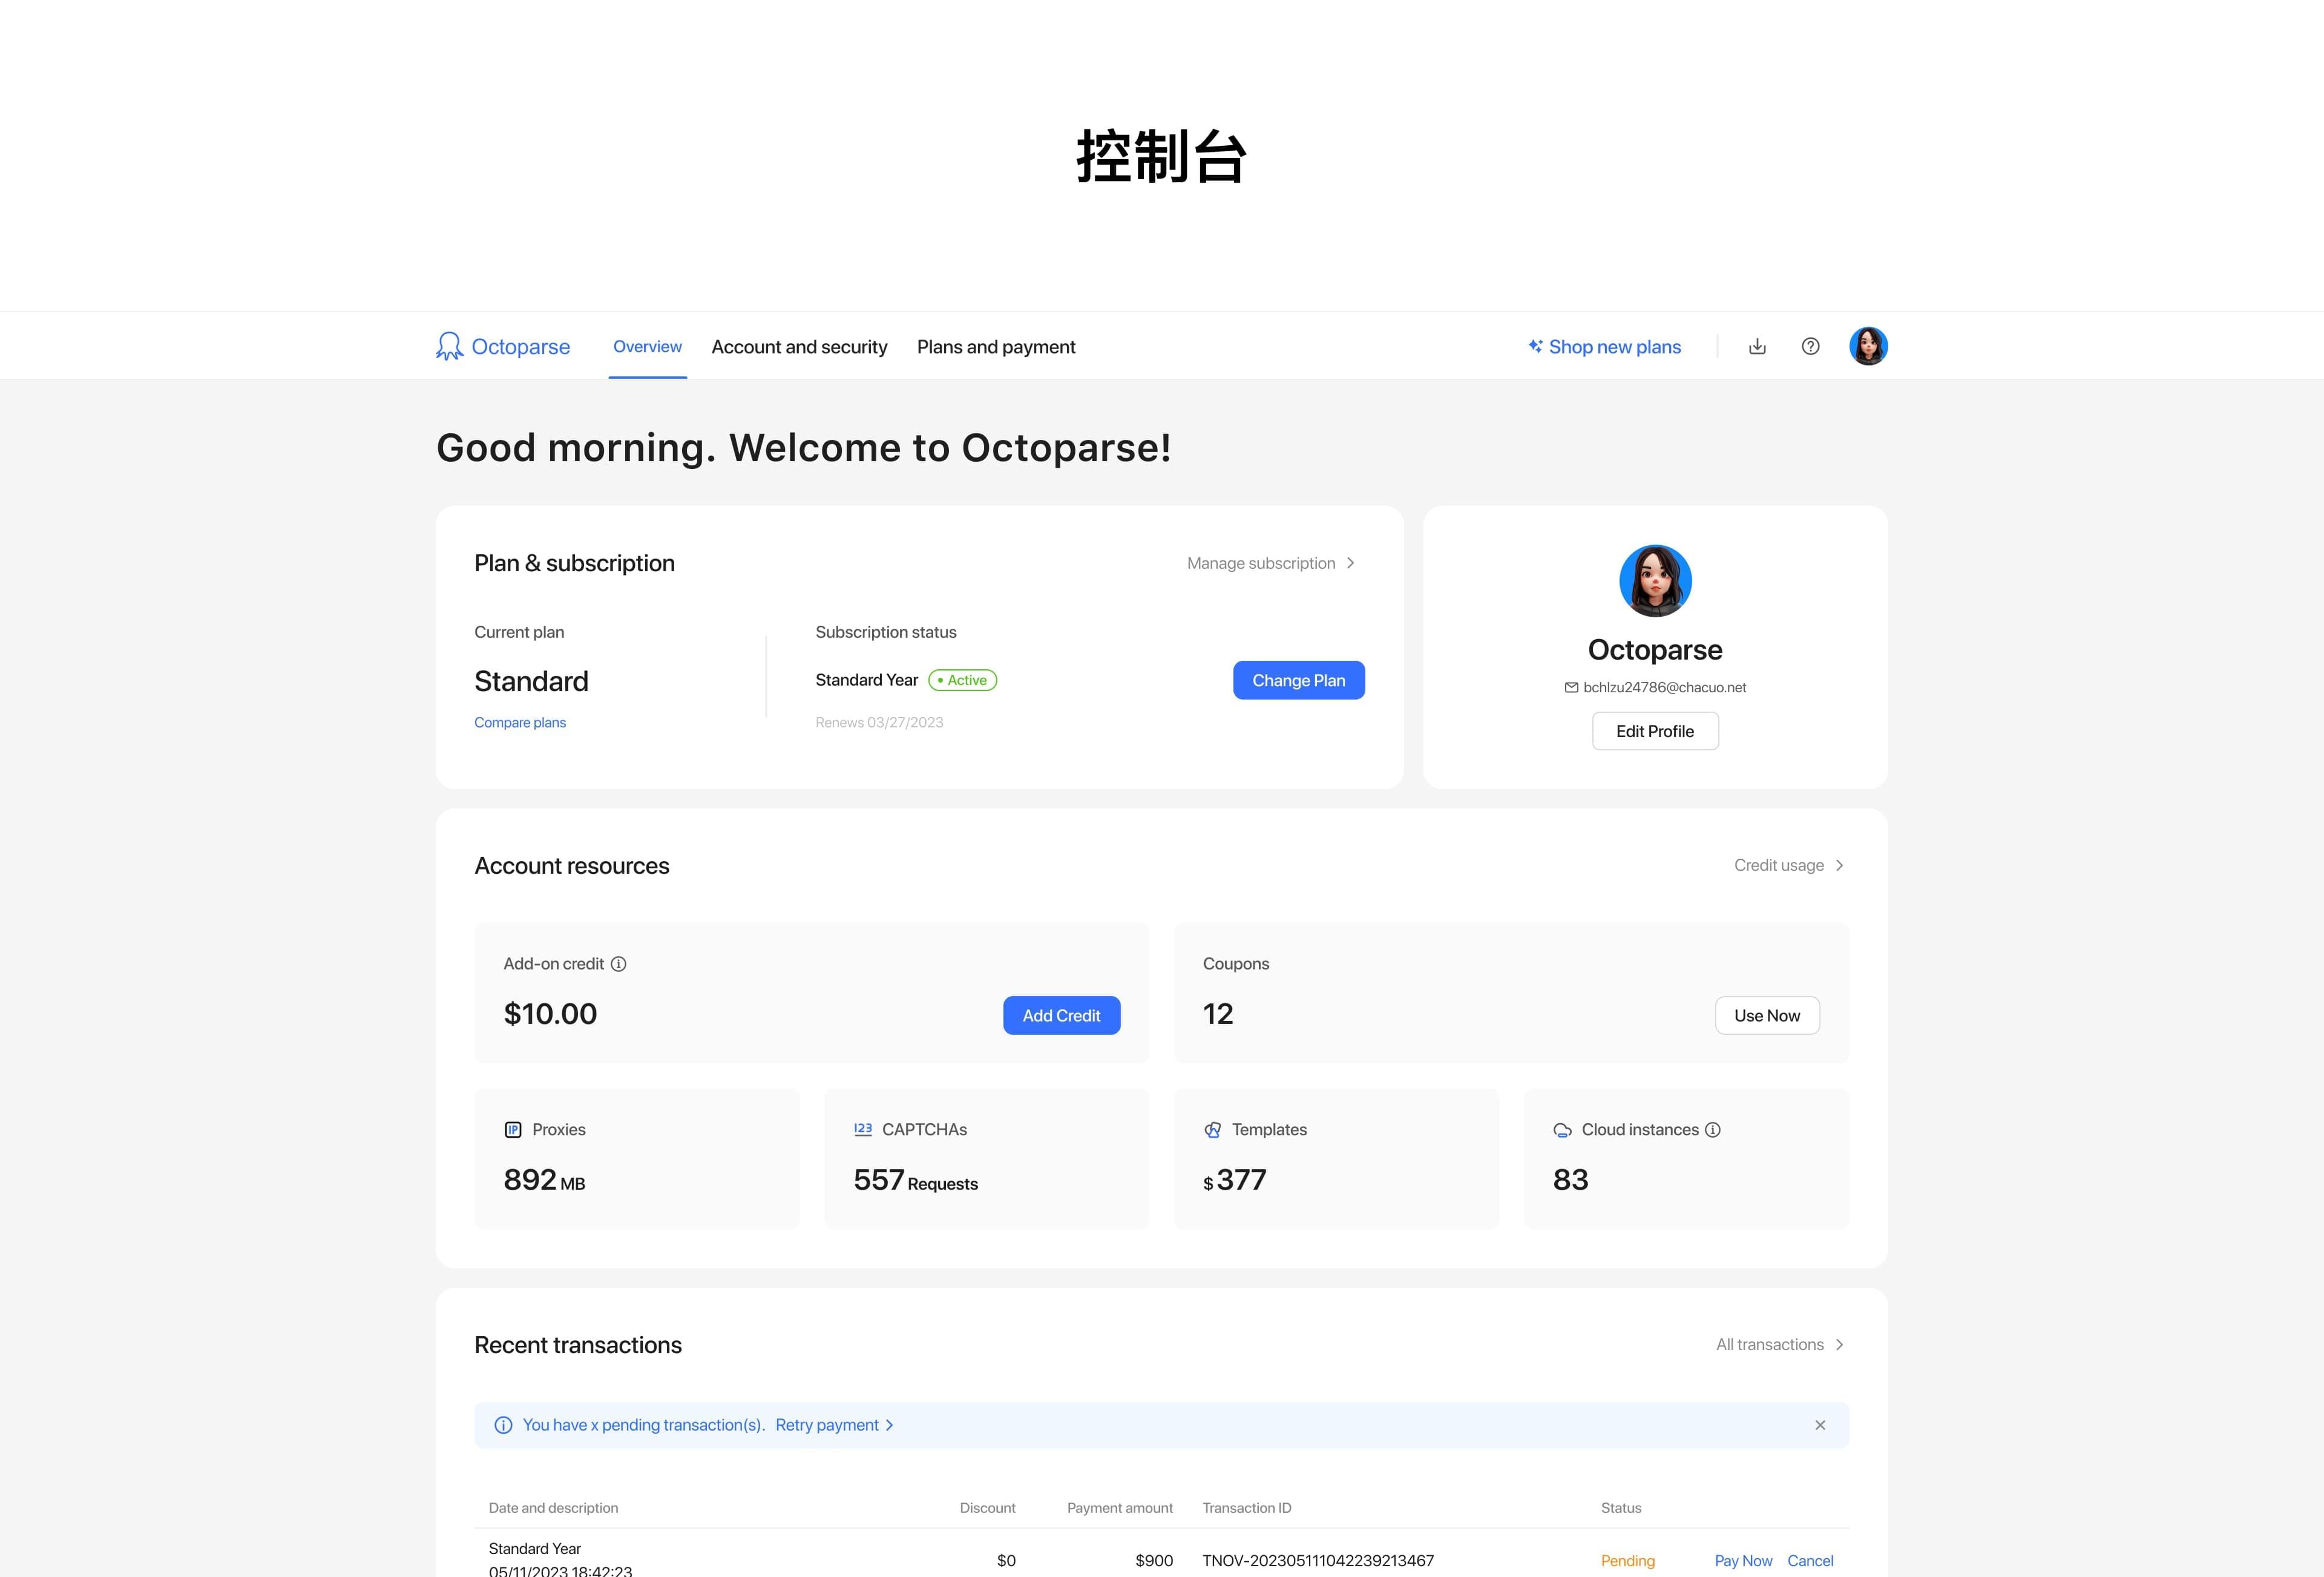Click the Edit Profile button
The image size is (2324, 1577).
click(1655, 731)
